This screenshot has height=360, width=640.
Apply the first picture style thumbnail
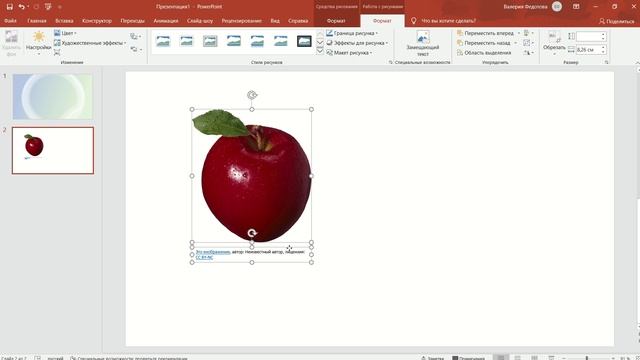pyautogui.click(x=163, y=41)
